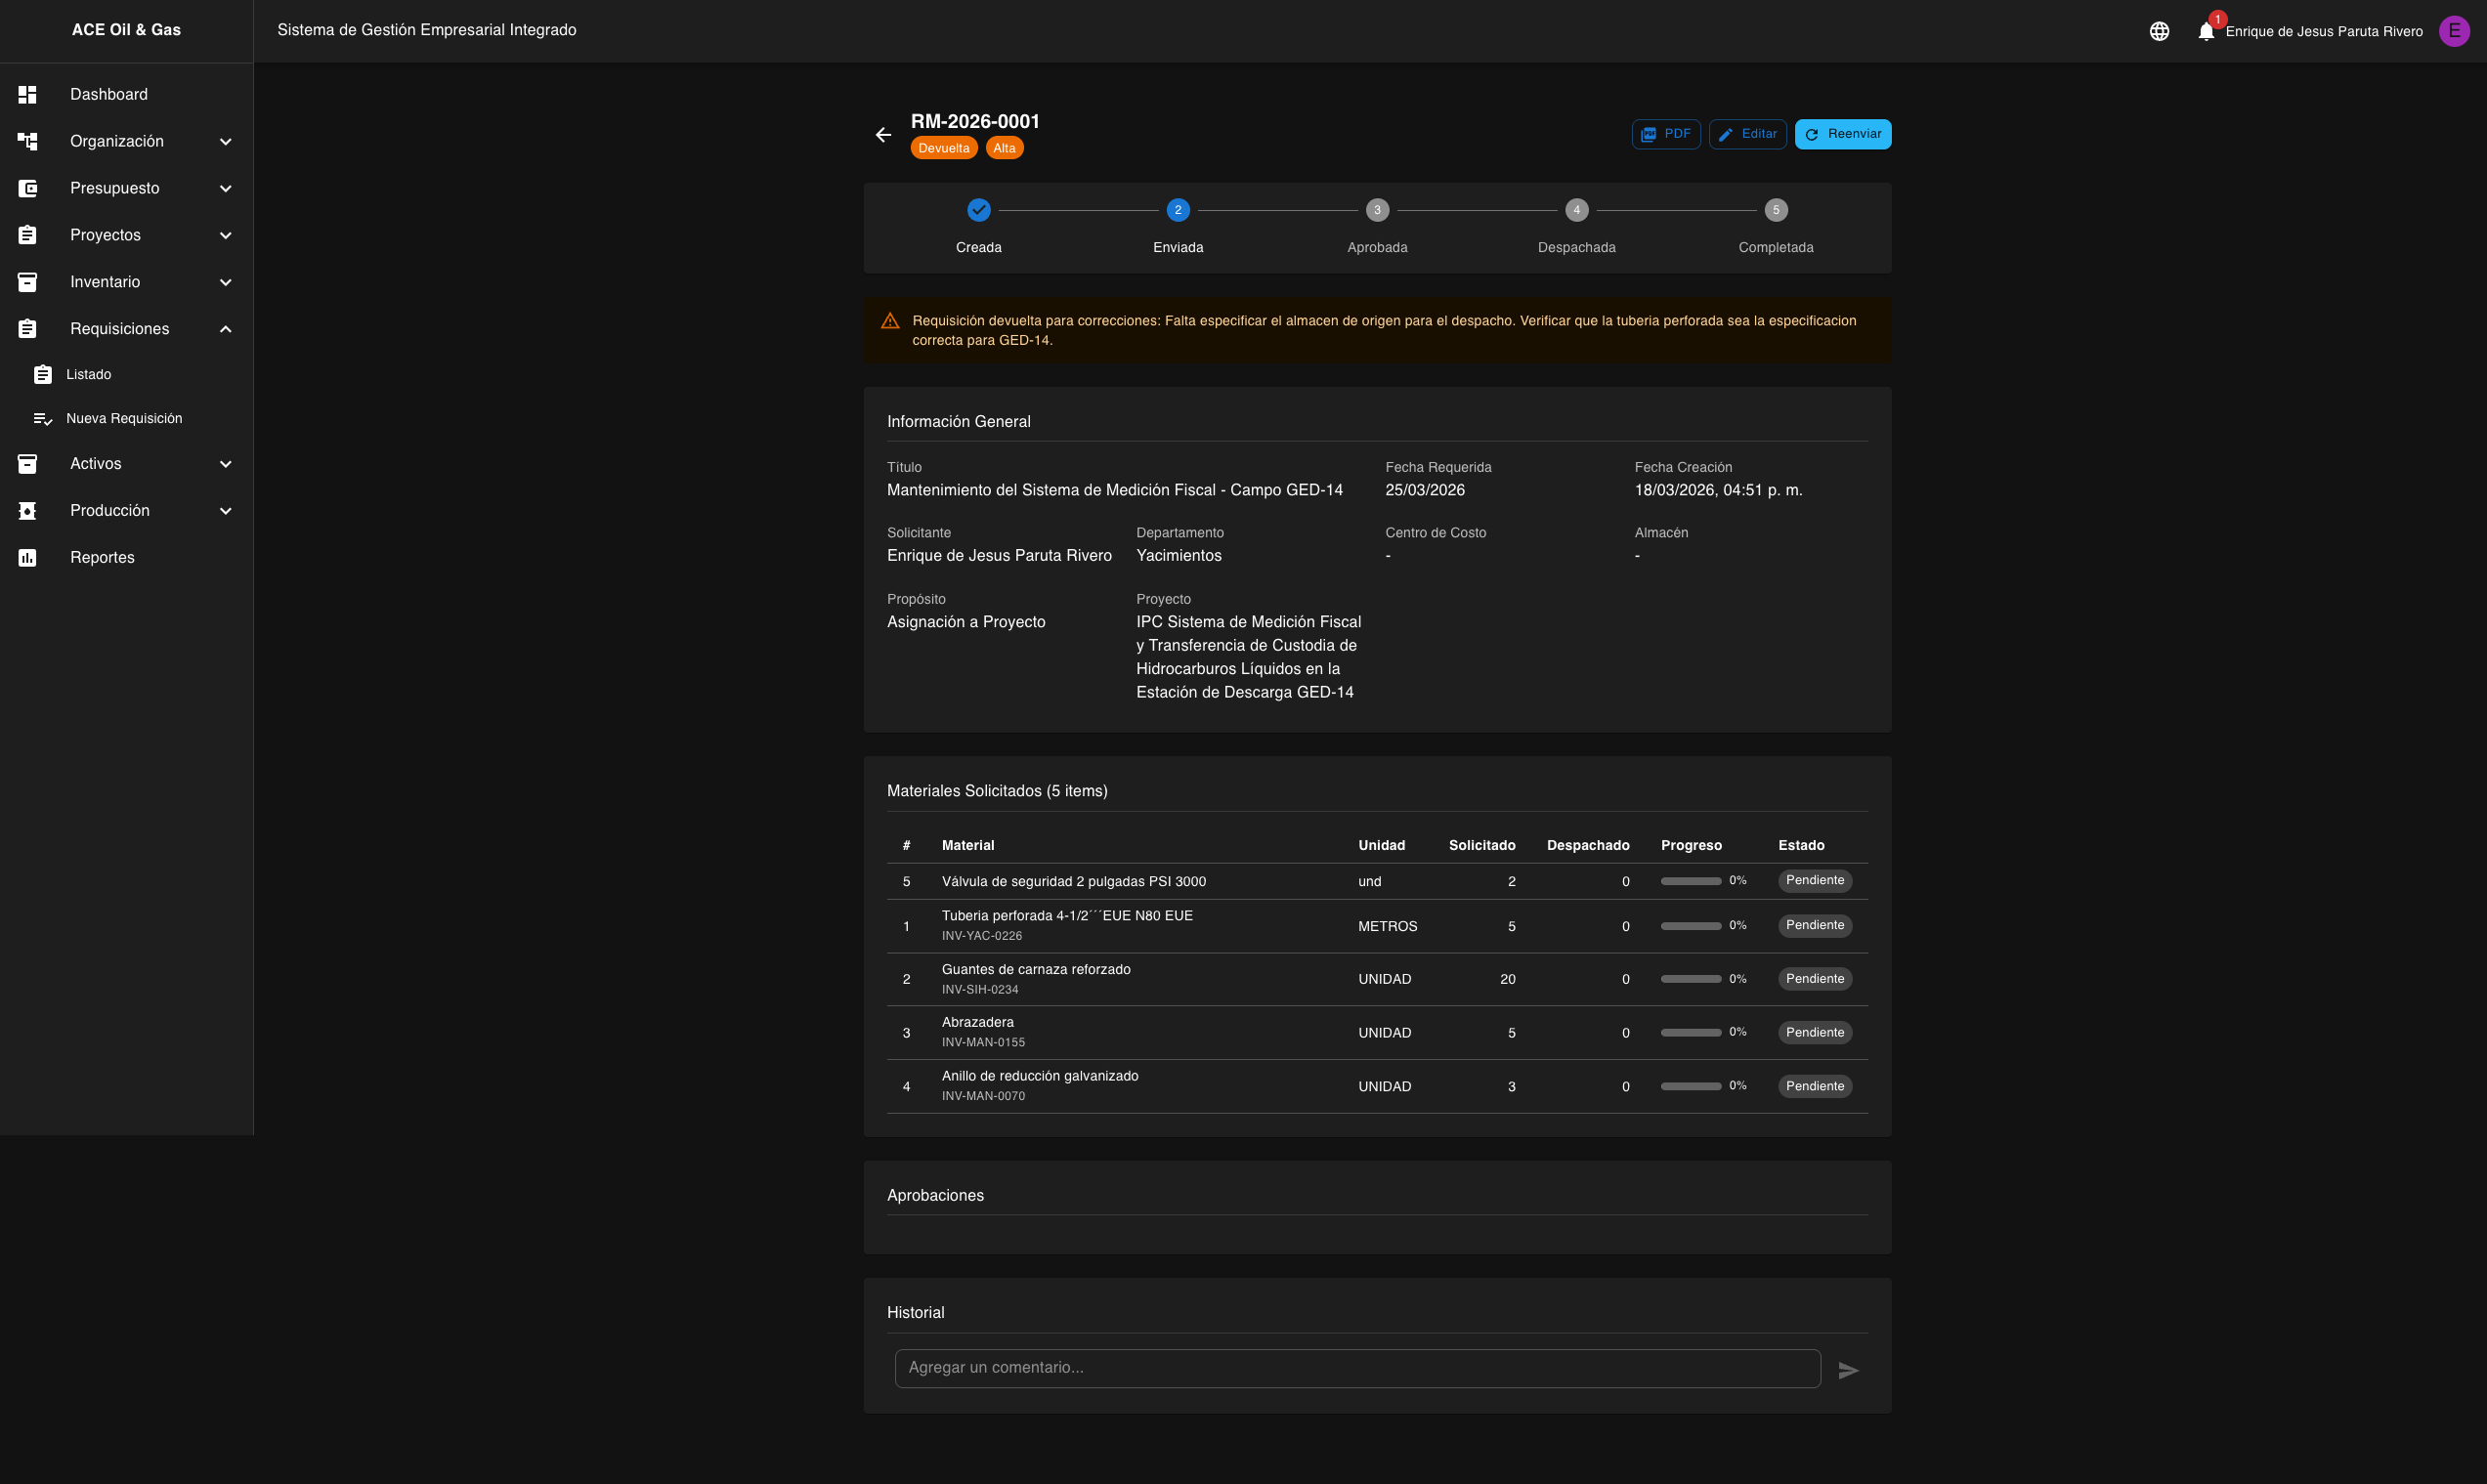Click the language globe icon
This screenshot has width=2487, height=1484.
2159,32
